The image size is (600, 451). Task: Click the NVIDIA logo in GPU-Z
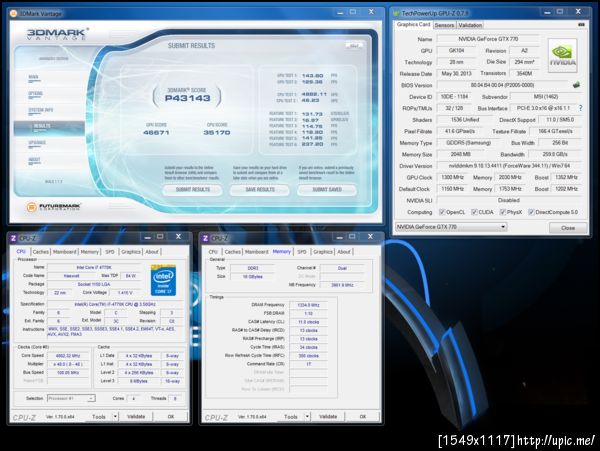coord(562,55)
